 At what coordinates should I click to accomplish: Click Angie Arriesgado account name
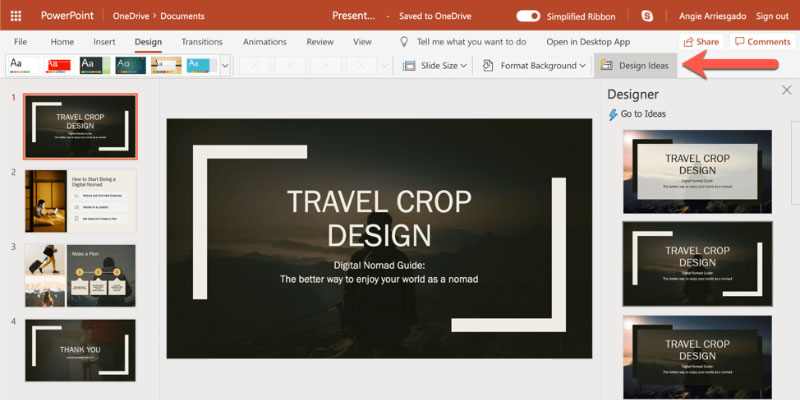(712, 16)
